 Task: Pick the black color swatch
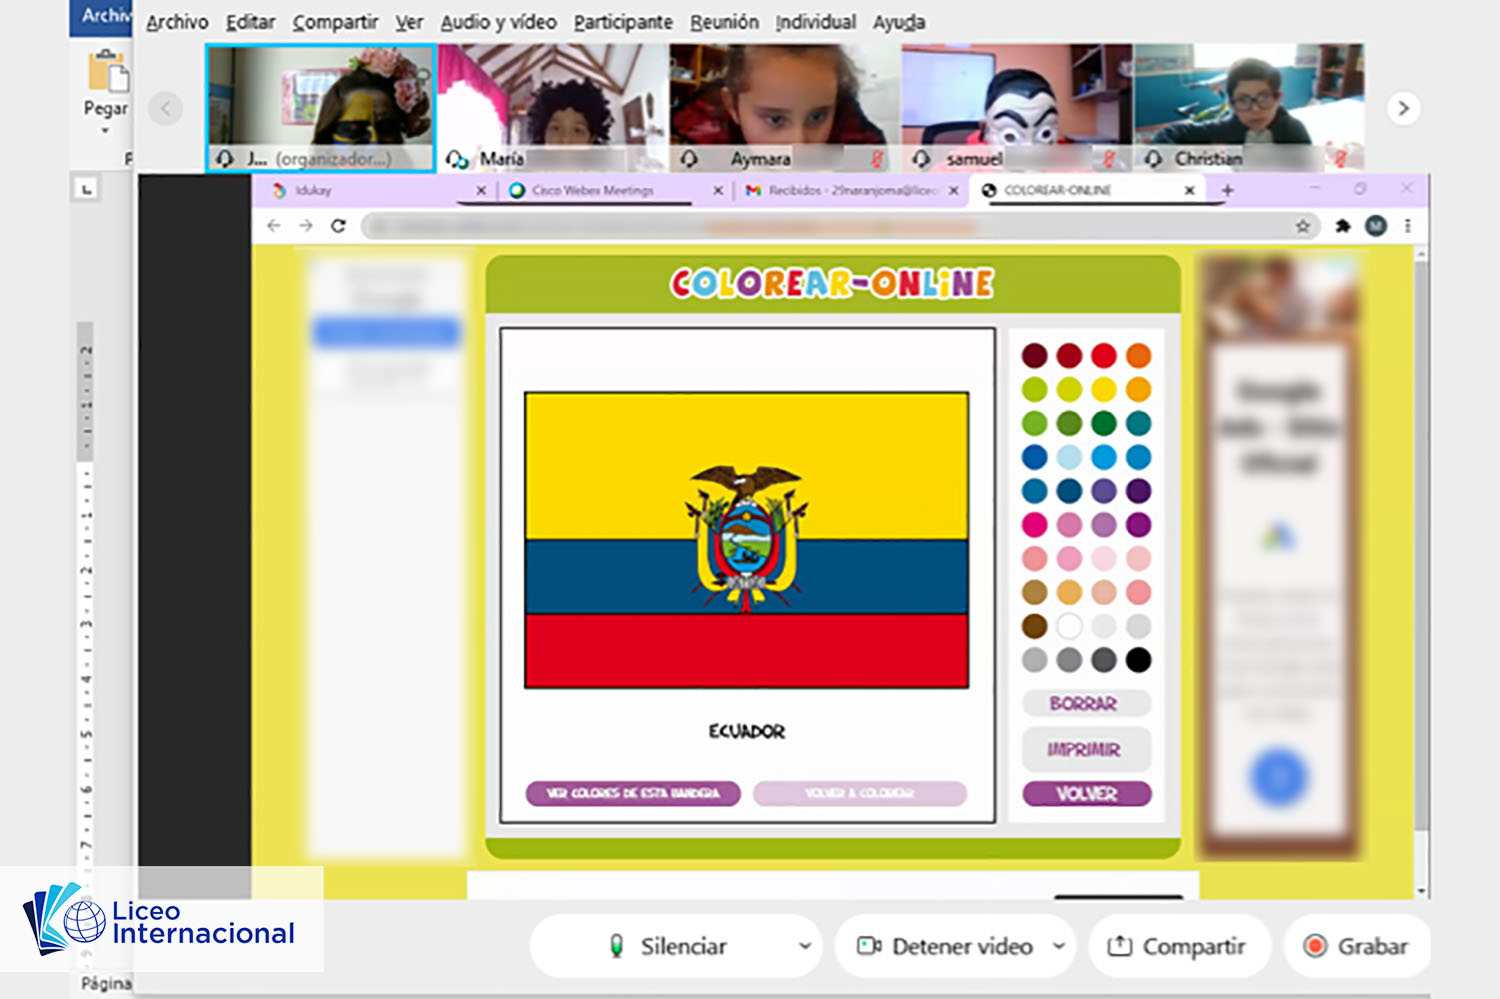tap(1138, 660)
